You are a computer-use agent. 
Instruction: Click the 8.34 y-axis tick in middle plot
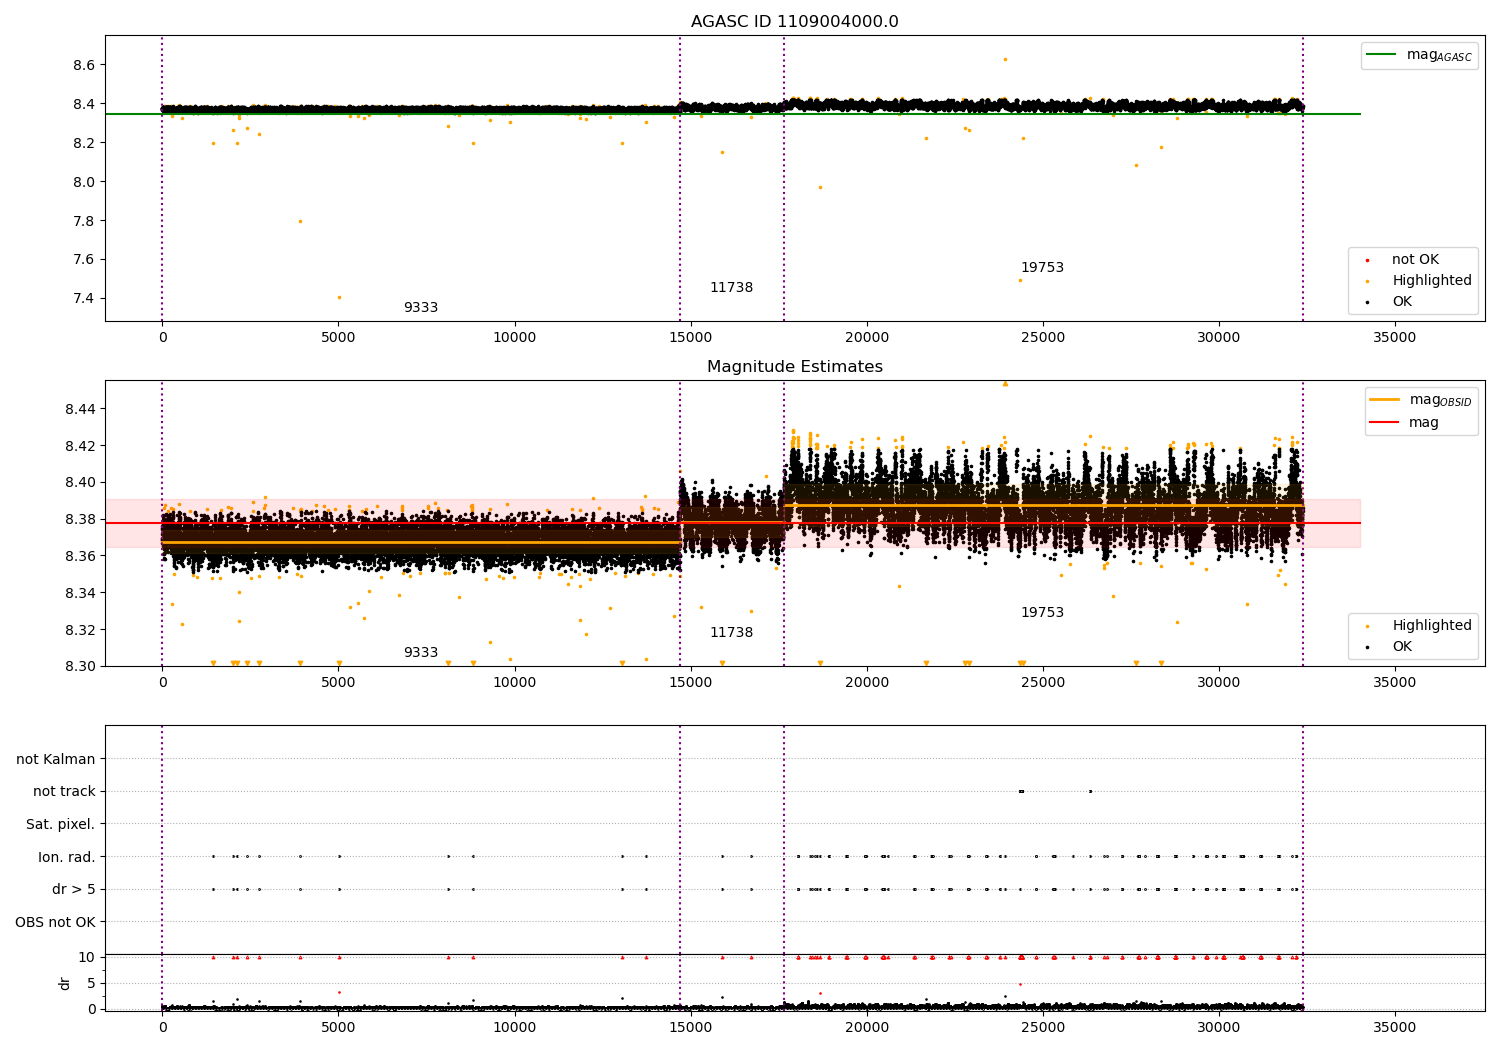tap(79, 593)
